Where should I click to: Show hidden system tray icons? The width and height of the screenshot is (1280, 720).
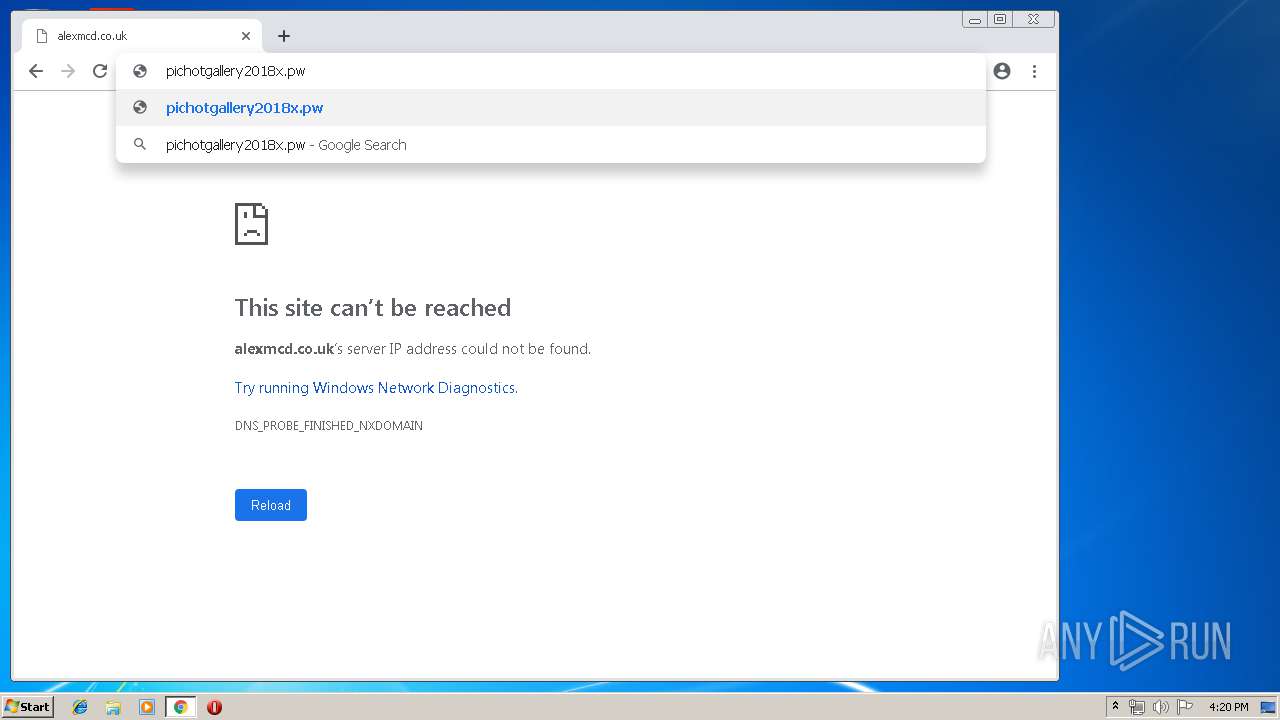tap(1115, 707)
